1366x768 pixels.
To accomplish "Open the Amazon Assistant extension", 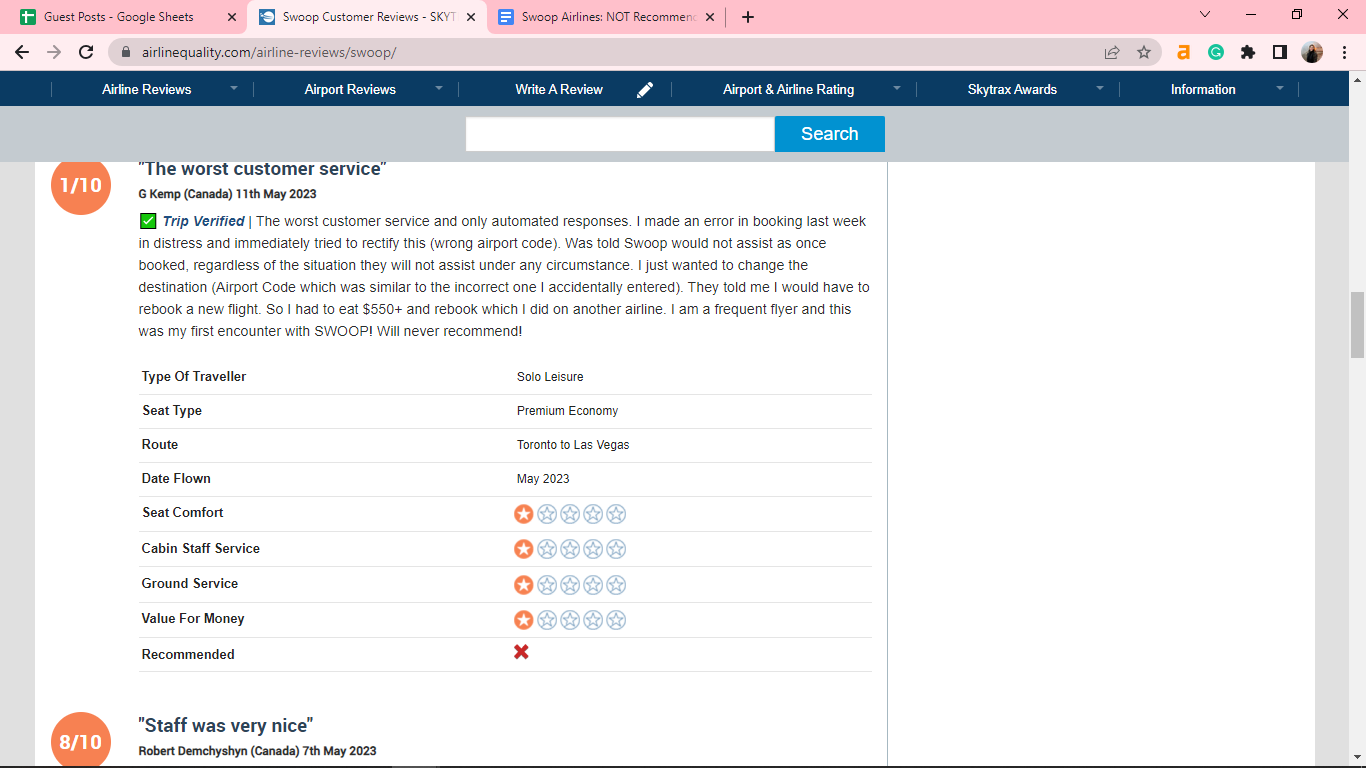I will click(1184, 52).
